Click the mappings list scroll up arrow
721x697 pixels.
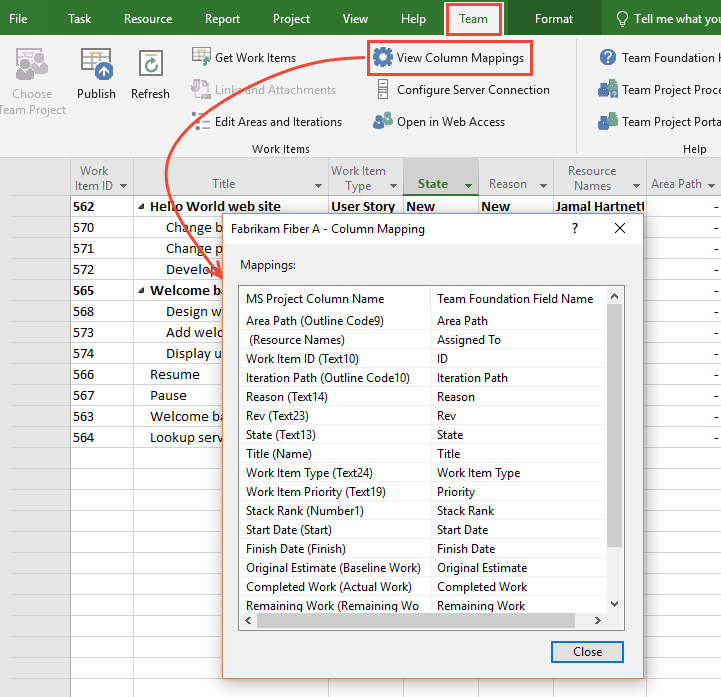coord(614,297)
